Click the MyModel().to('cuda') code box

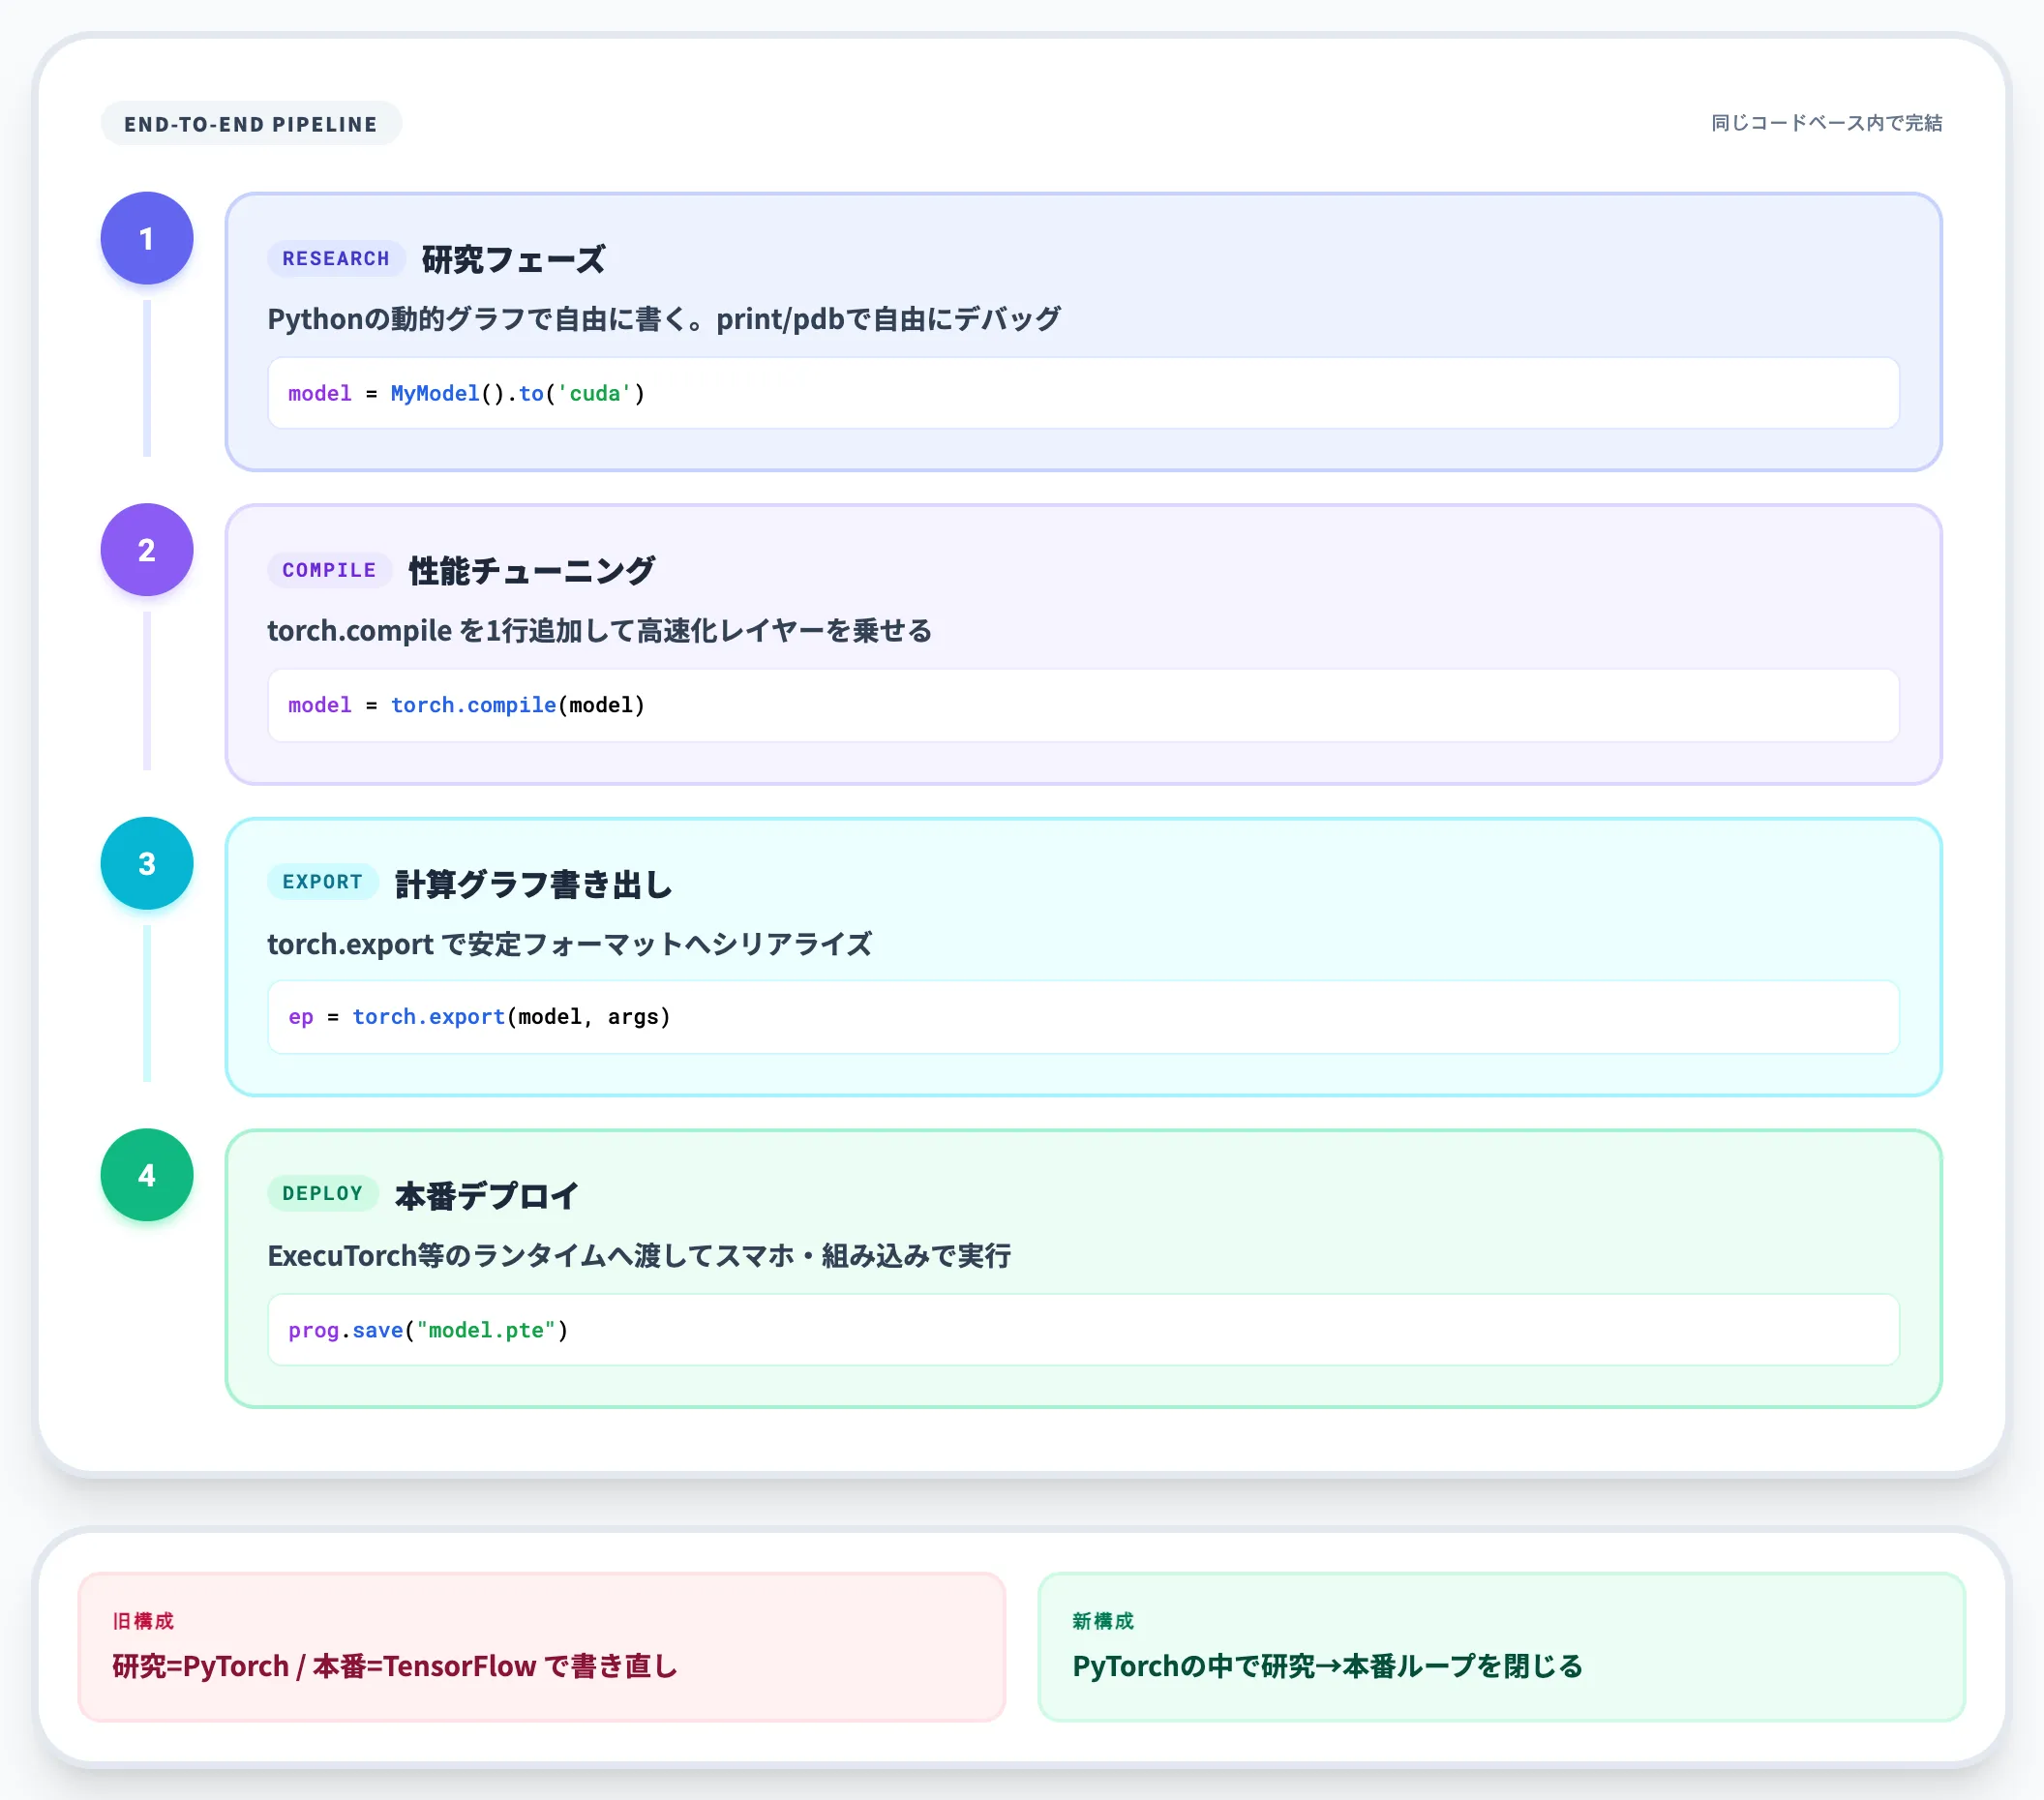(1083, 393)
